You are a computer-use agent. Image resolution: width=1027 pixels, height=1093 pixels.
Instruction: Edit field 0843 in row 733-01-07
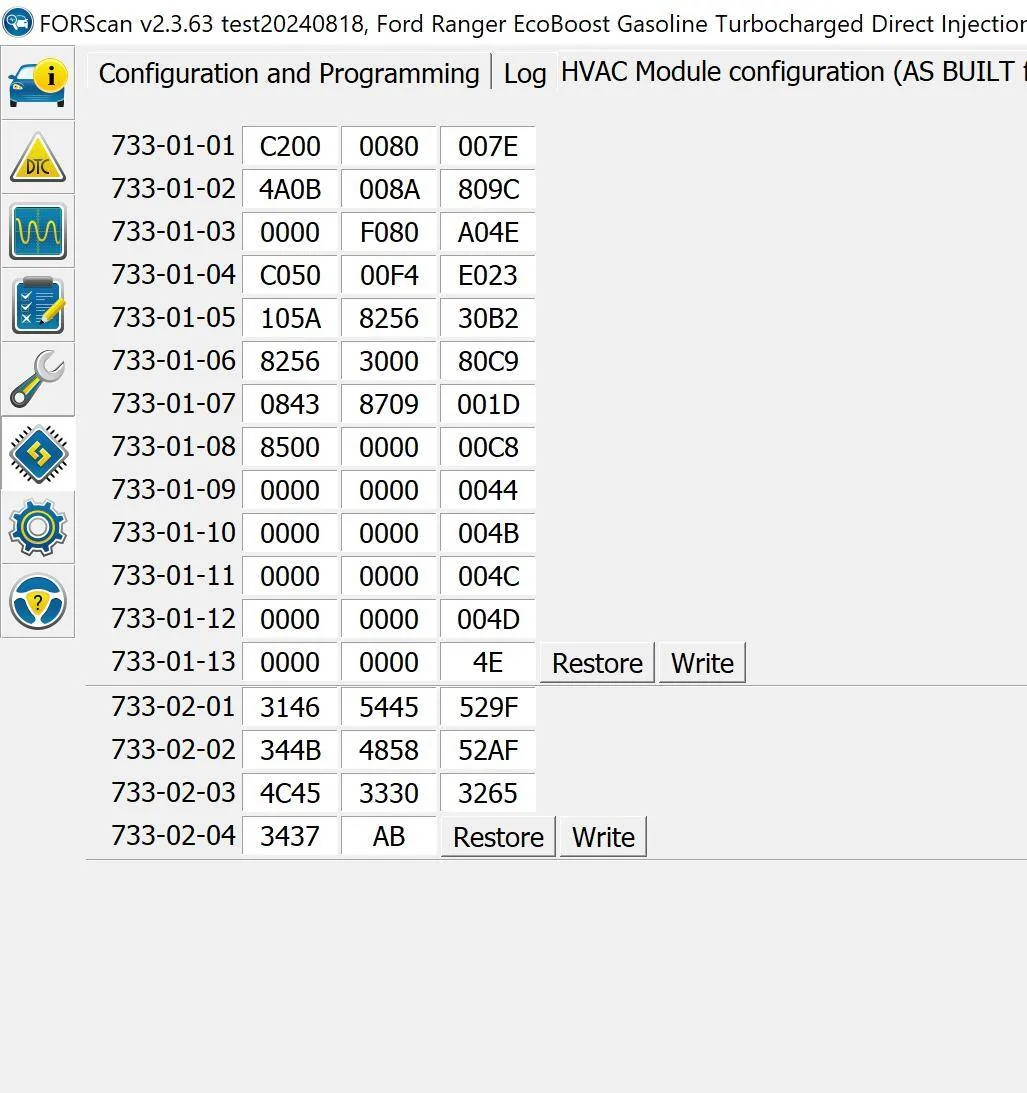point(290,404)
